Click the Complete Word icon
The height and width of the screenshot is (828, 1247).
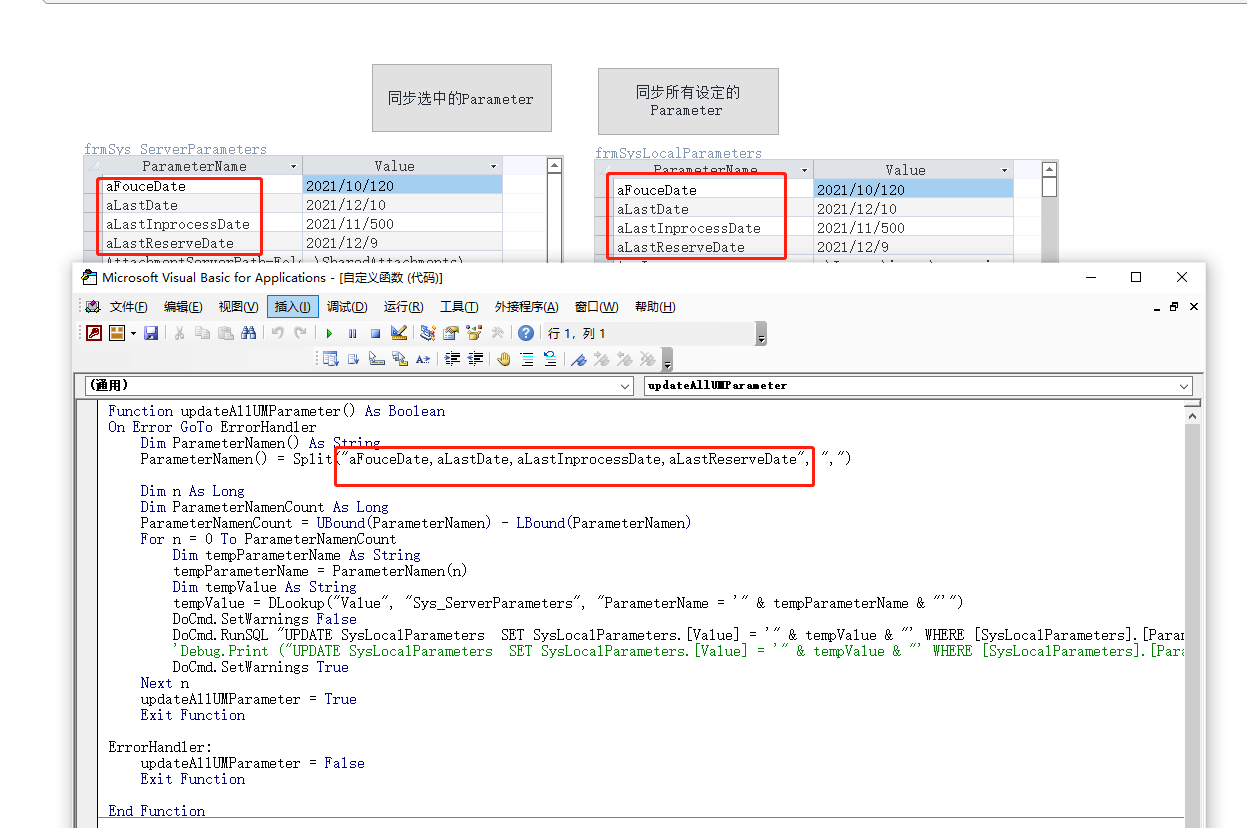coord(423,359)
